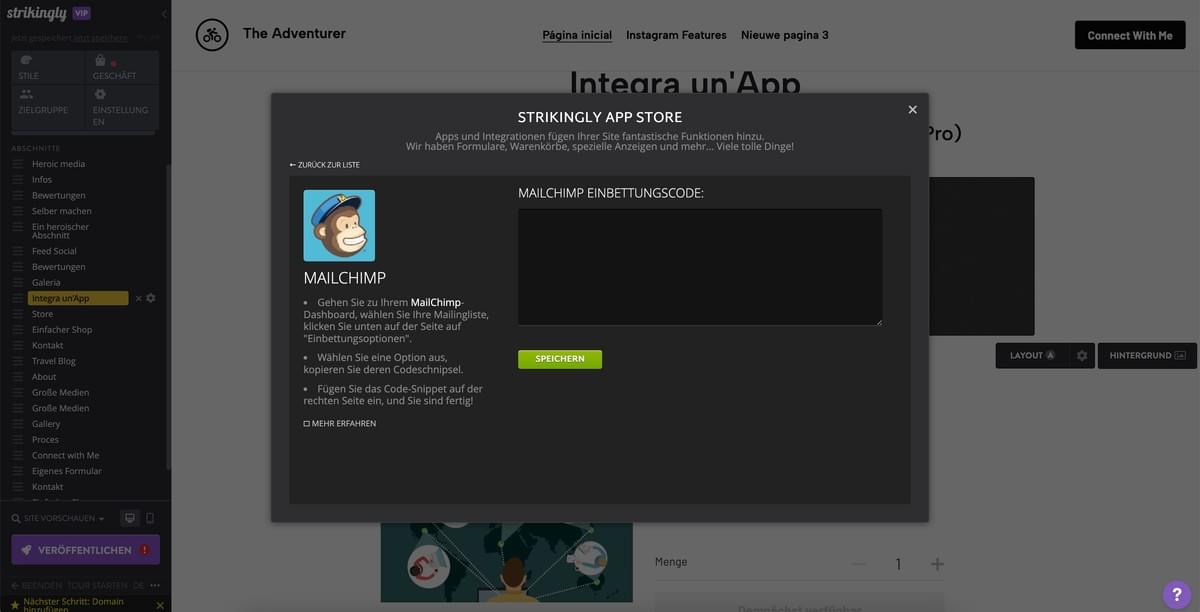Open settings gear for Integra un'App section

tap(151, 298)
